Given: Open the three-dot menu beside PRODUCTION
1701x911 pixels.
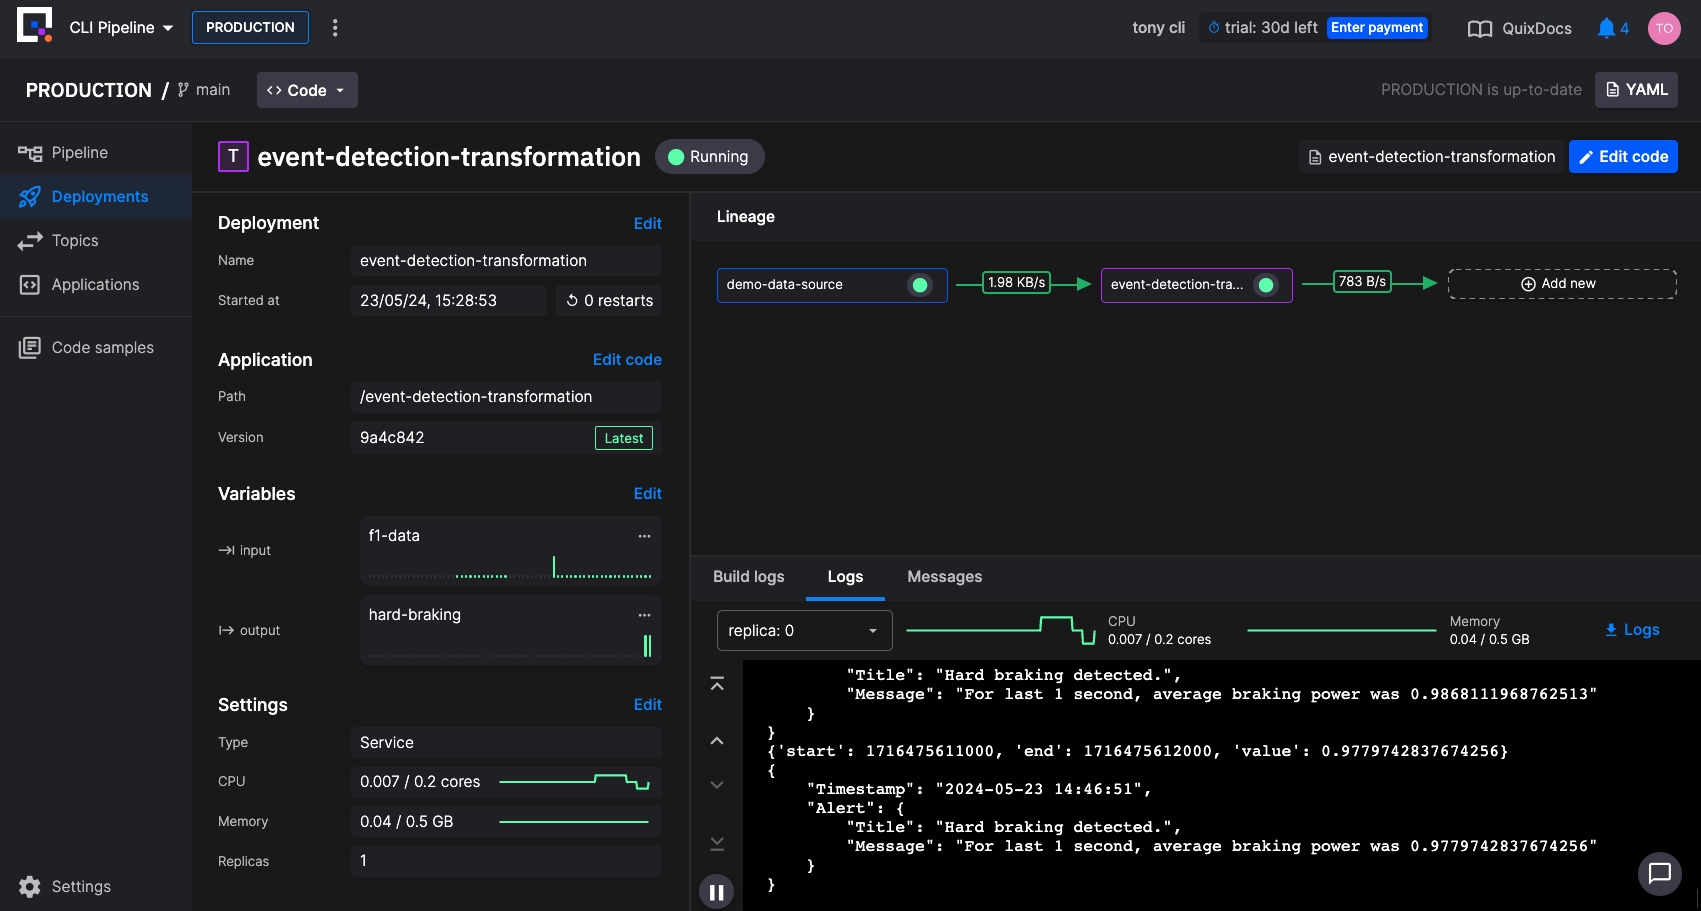Looking at the screenshot, I should [x=335, y=28].
